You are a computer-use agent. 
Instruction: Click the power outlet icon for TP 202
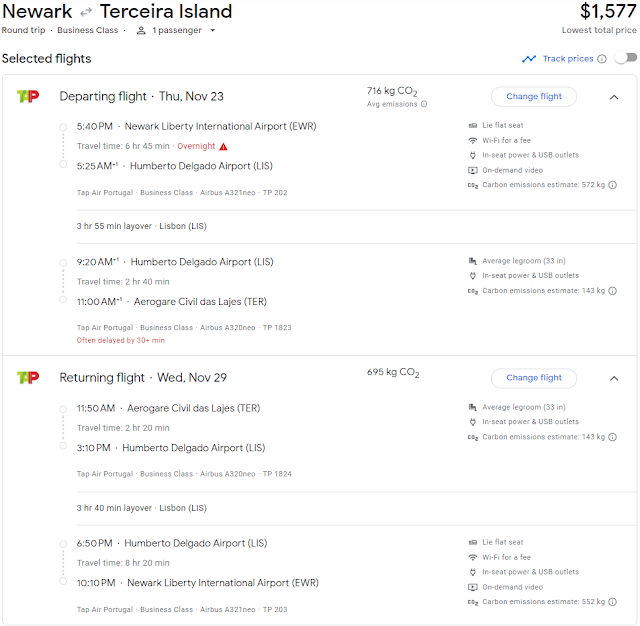tap(473, 155)
